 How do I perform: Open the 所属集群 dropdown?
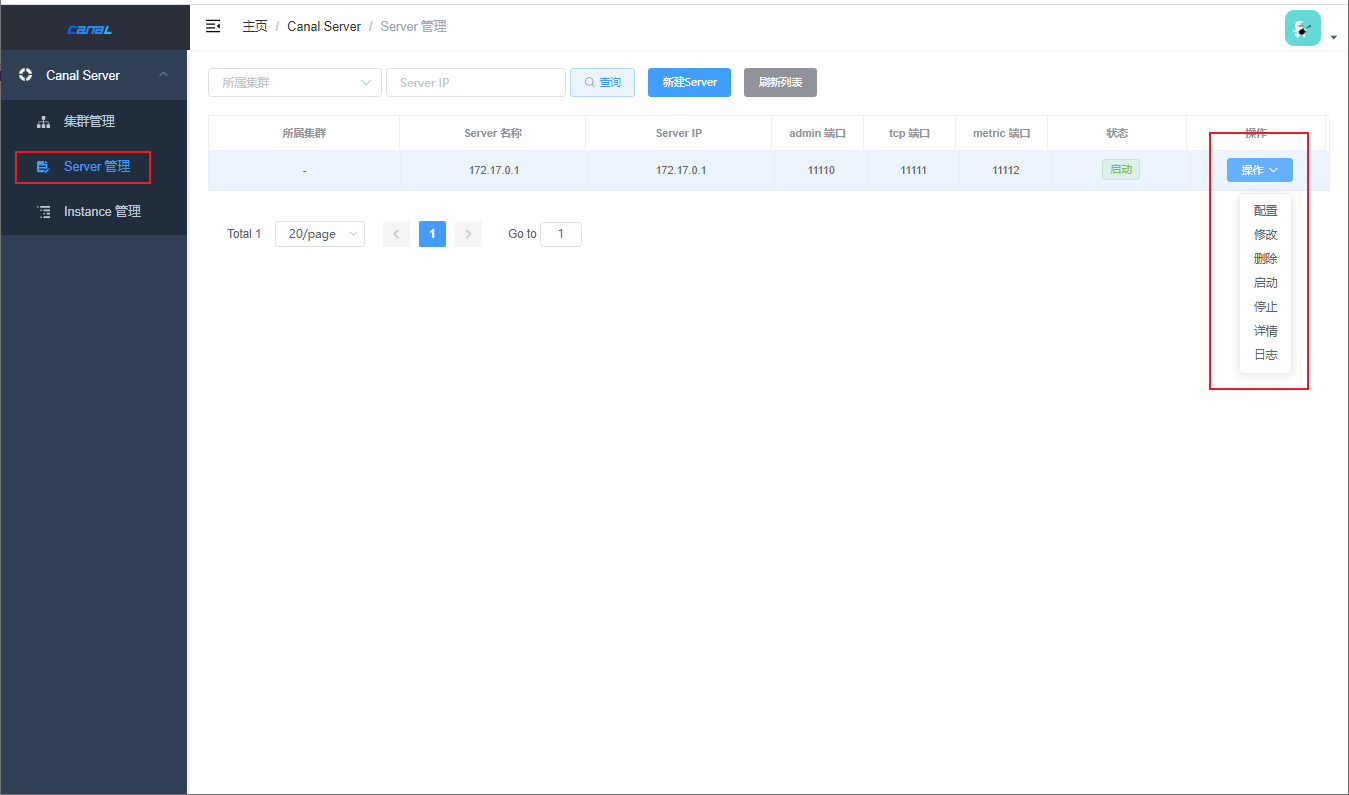click(295, 83)
